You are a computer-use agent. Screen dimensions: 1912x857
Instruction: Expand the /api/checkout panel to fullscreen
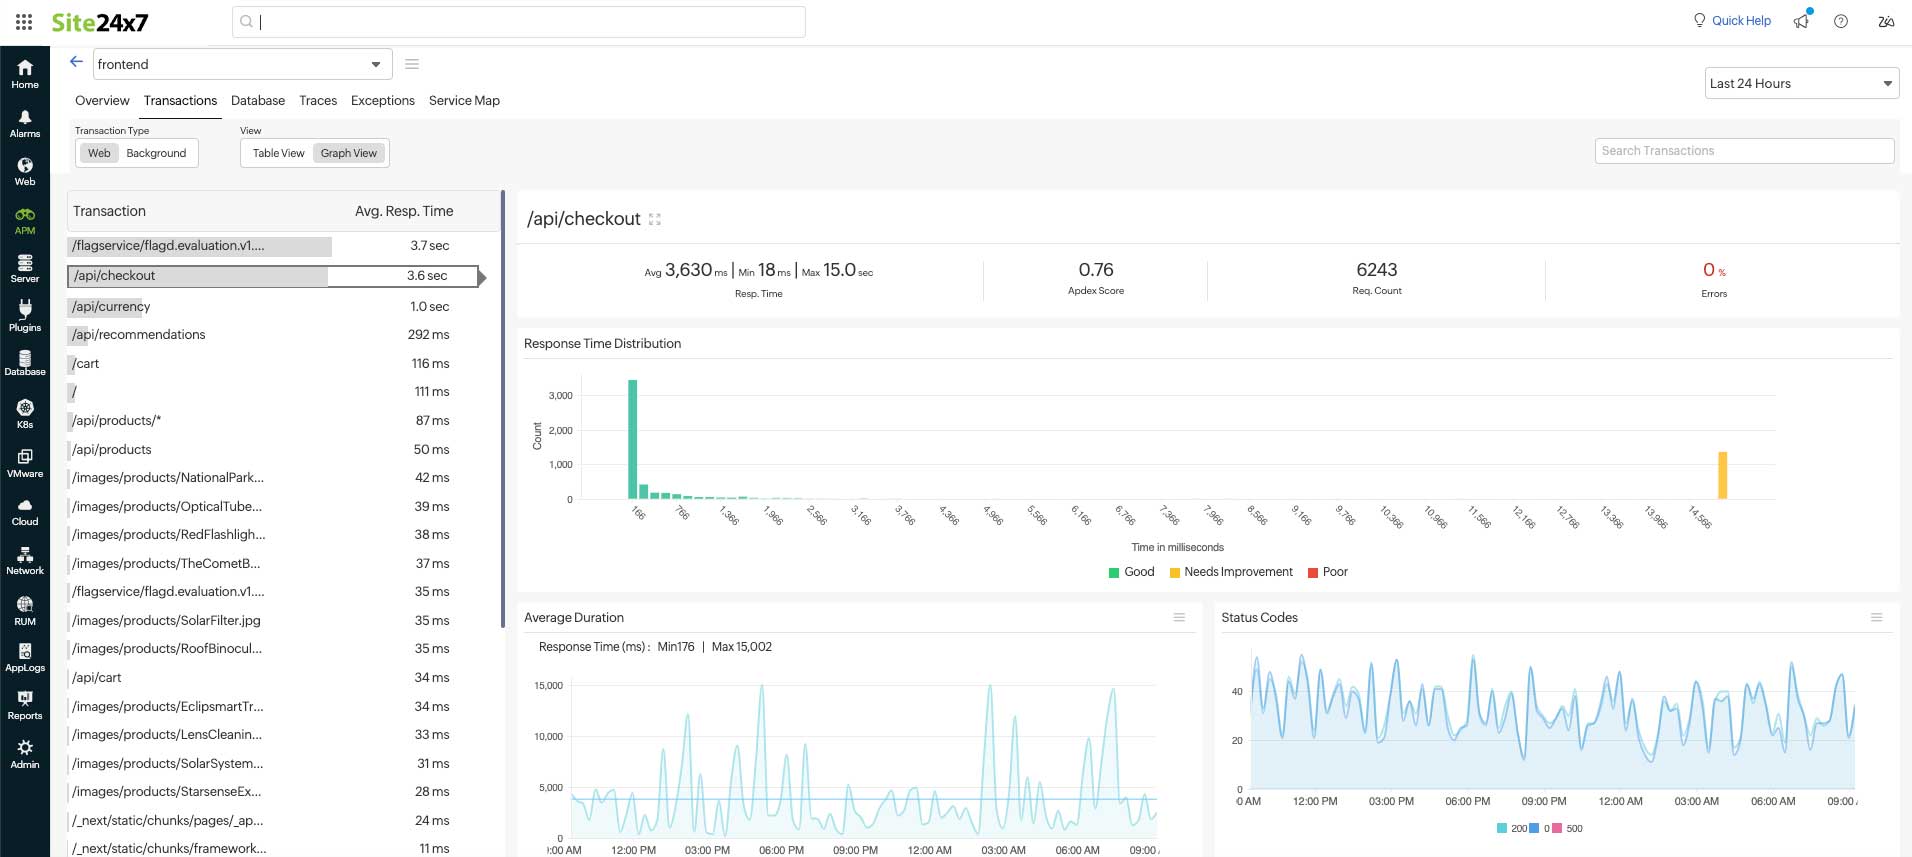pyautogui.click(x=655, y=219)
